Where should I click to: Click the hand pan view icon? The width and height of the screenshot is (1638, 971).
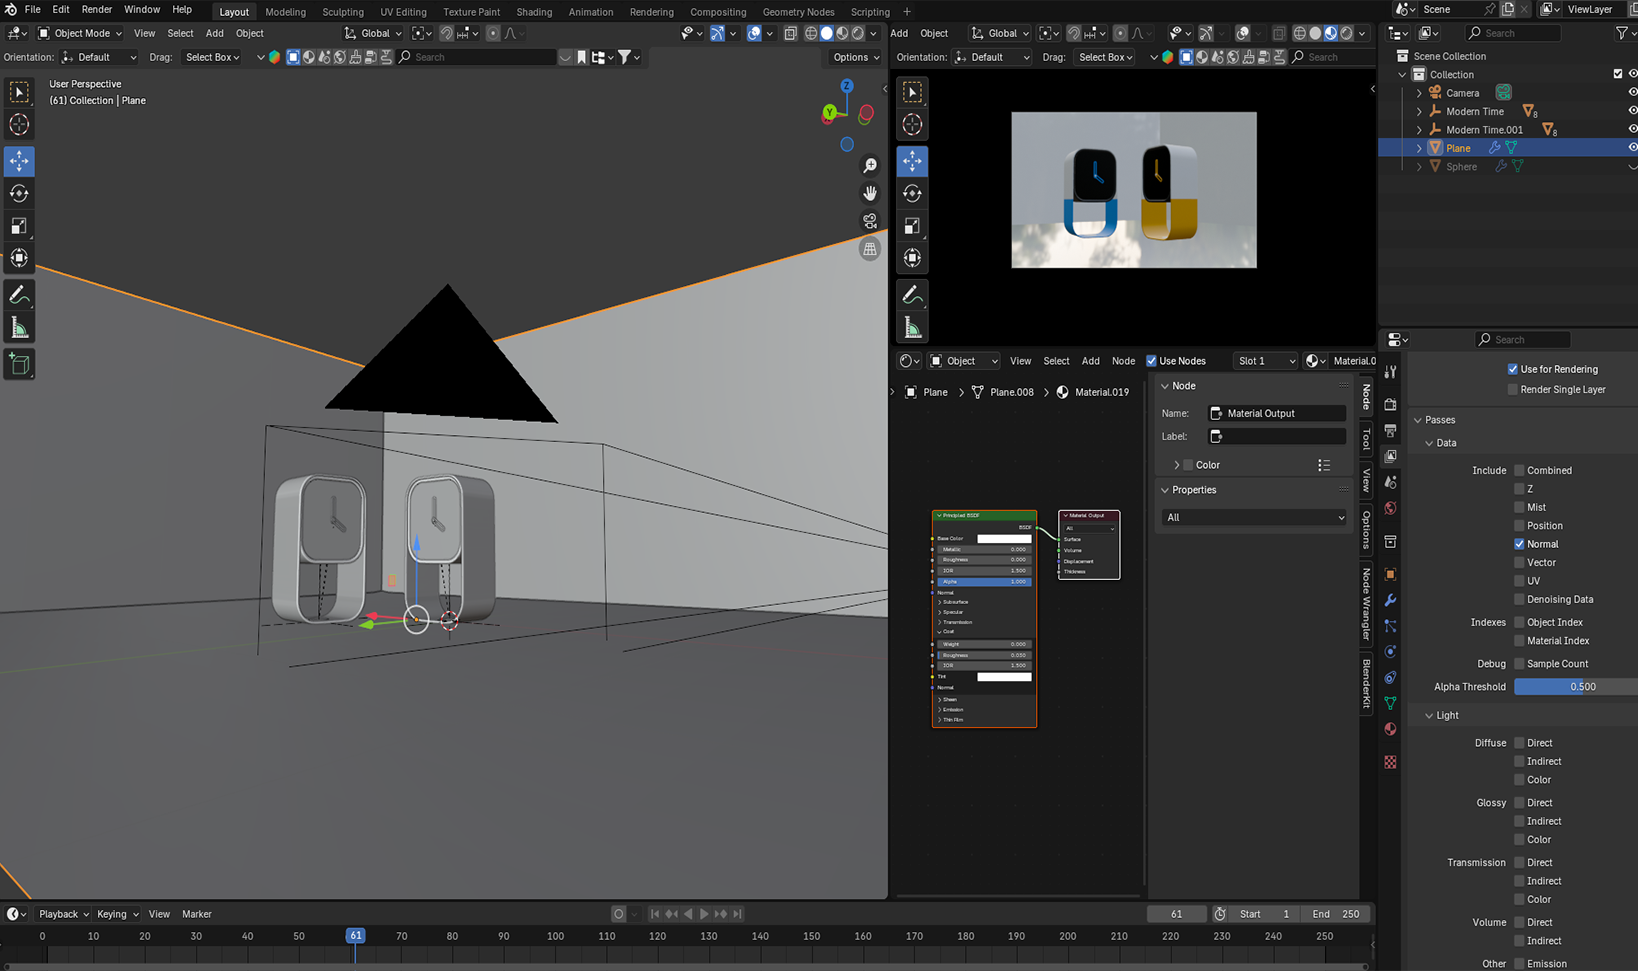point(870,193)
